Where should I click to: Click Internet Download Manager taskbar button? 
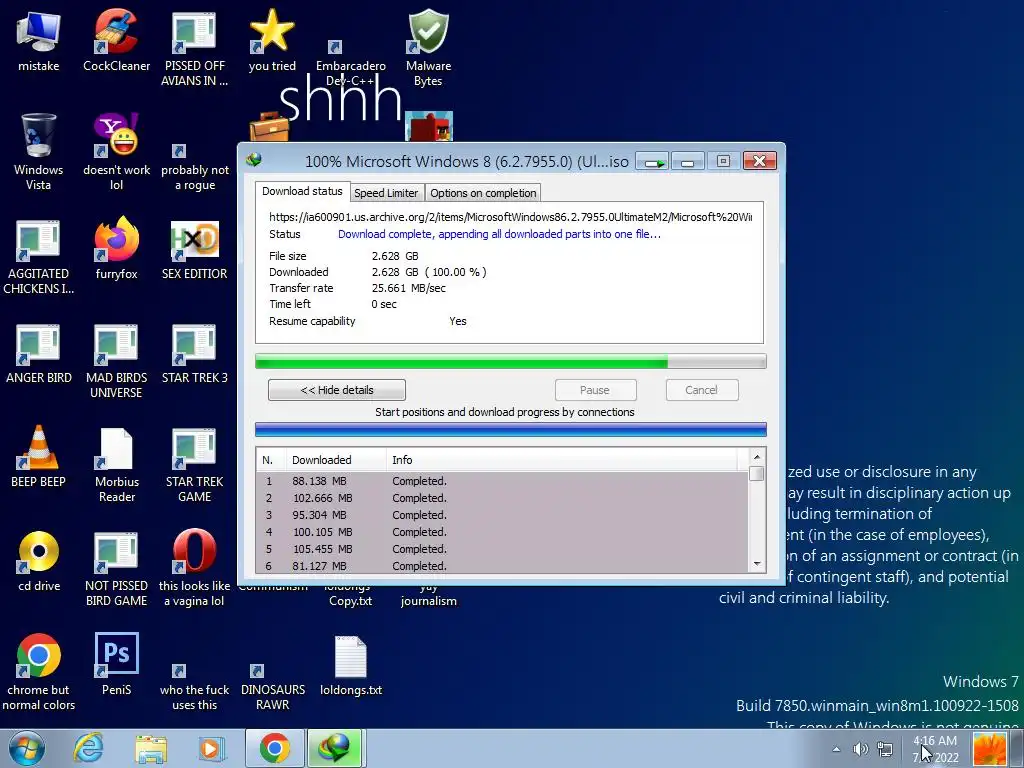coord(335,748)
